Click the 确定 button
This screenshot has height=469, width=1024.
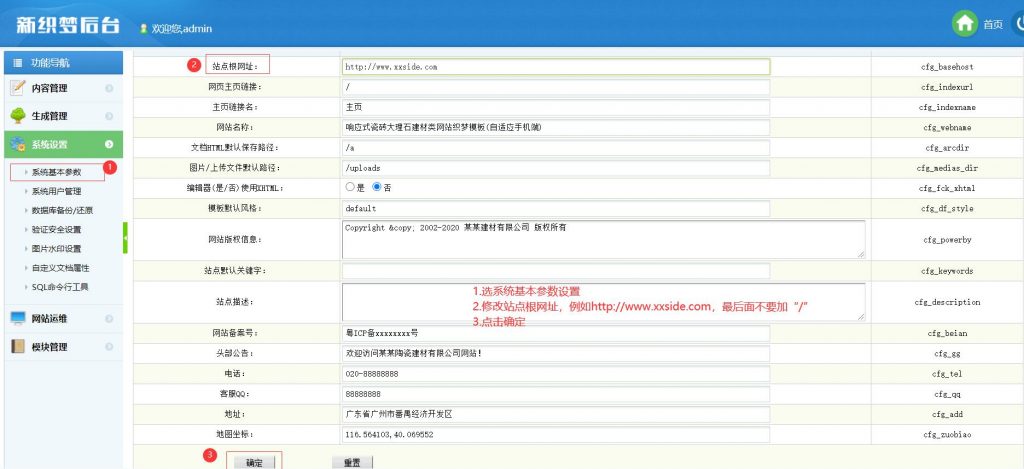[x=254, y=462]
